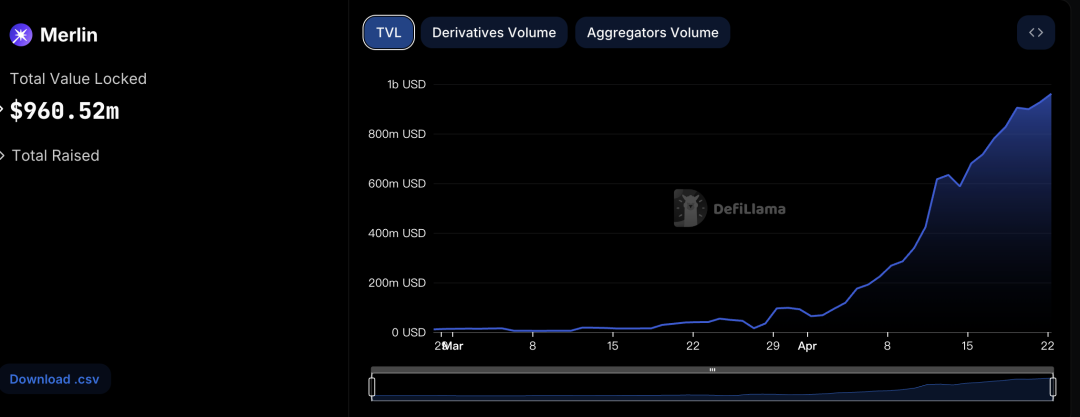This screenshot has width=1080, height=417.
Task: Click the right handle of range slider
Action: 1052,387
